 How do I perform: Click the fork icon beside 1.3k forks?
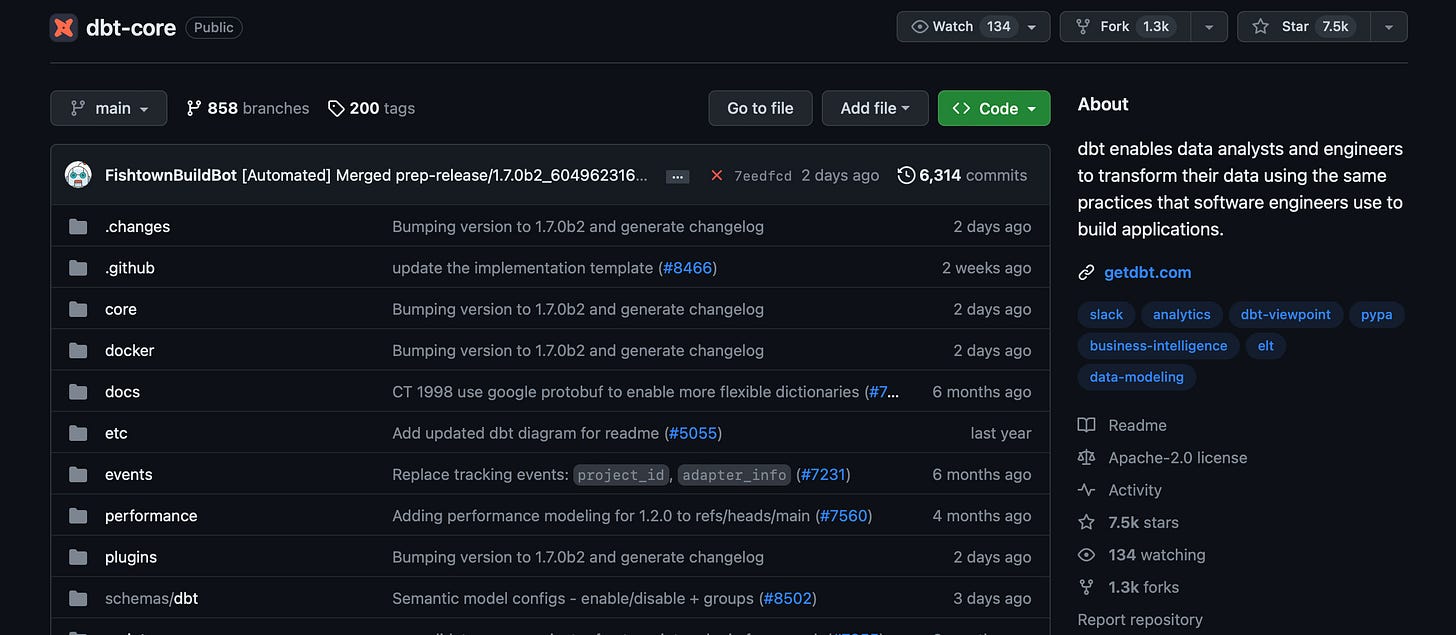[1086, 587]
